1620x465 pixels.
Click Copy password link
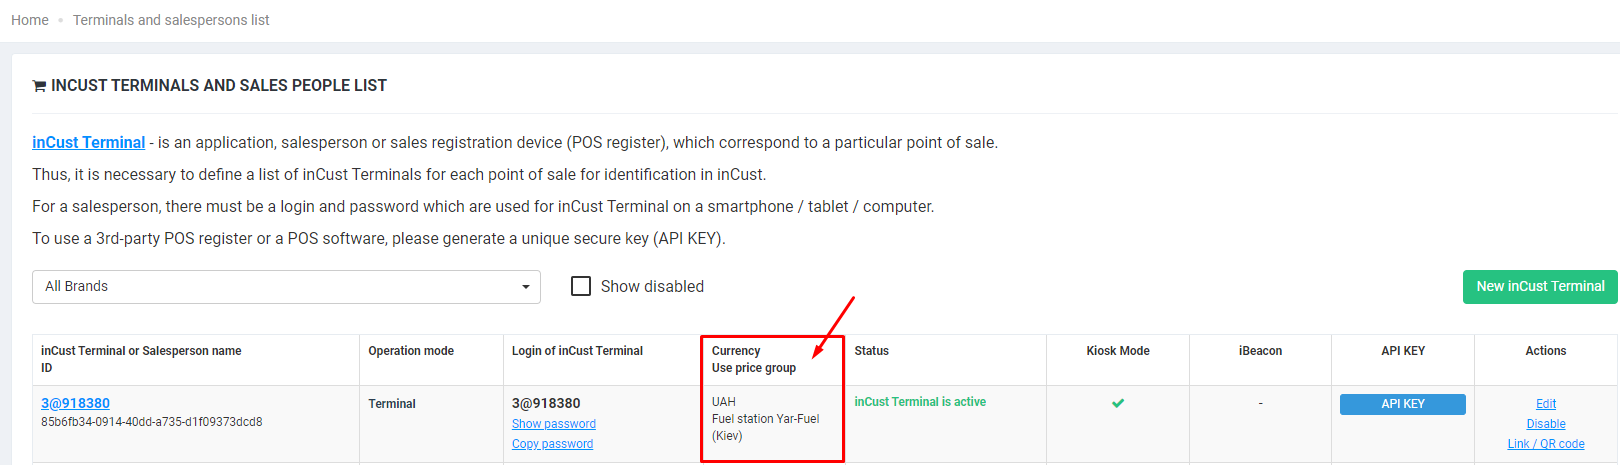[x=552, y=444]
